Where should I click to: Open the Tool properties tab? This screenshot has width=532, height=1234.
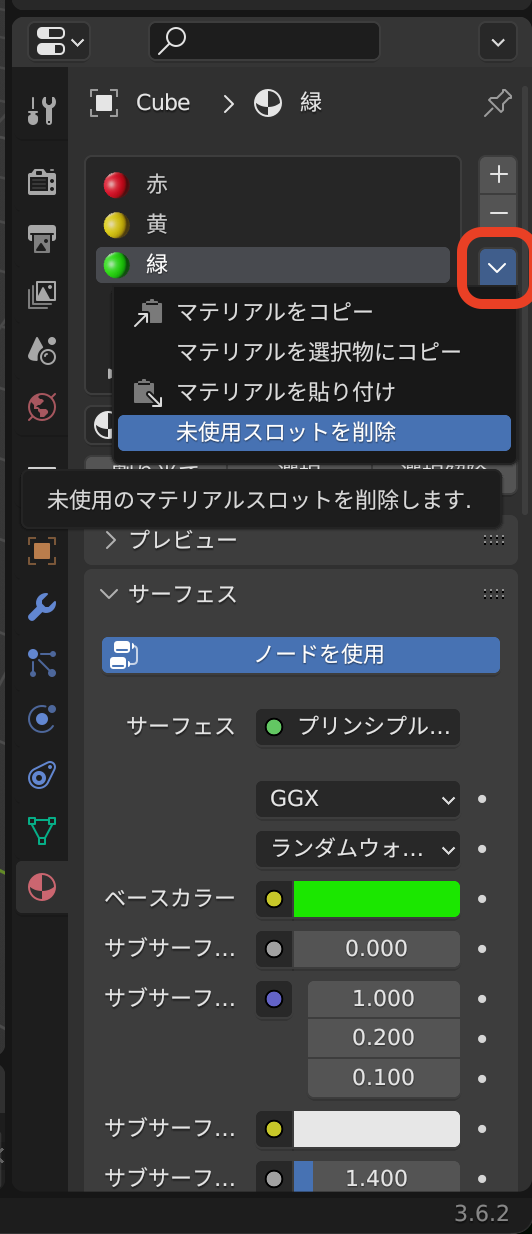[x=42, y=109]
